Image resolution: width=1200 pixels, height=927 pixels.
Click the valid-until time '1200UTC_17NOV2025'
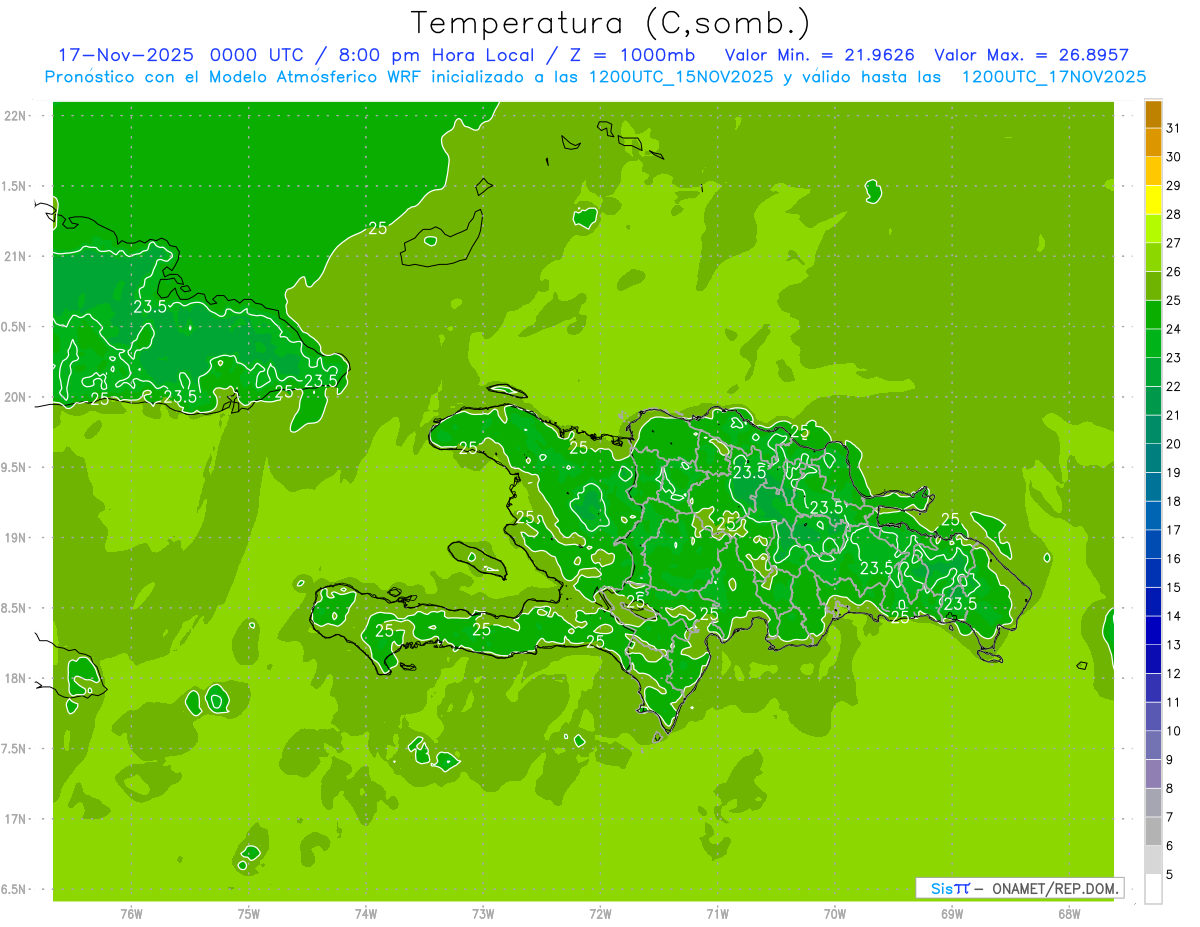pos(1054,77)
